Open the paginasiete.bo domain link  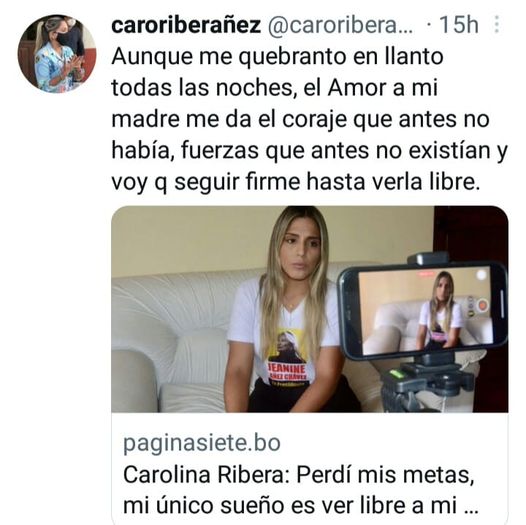point(202,443)
